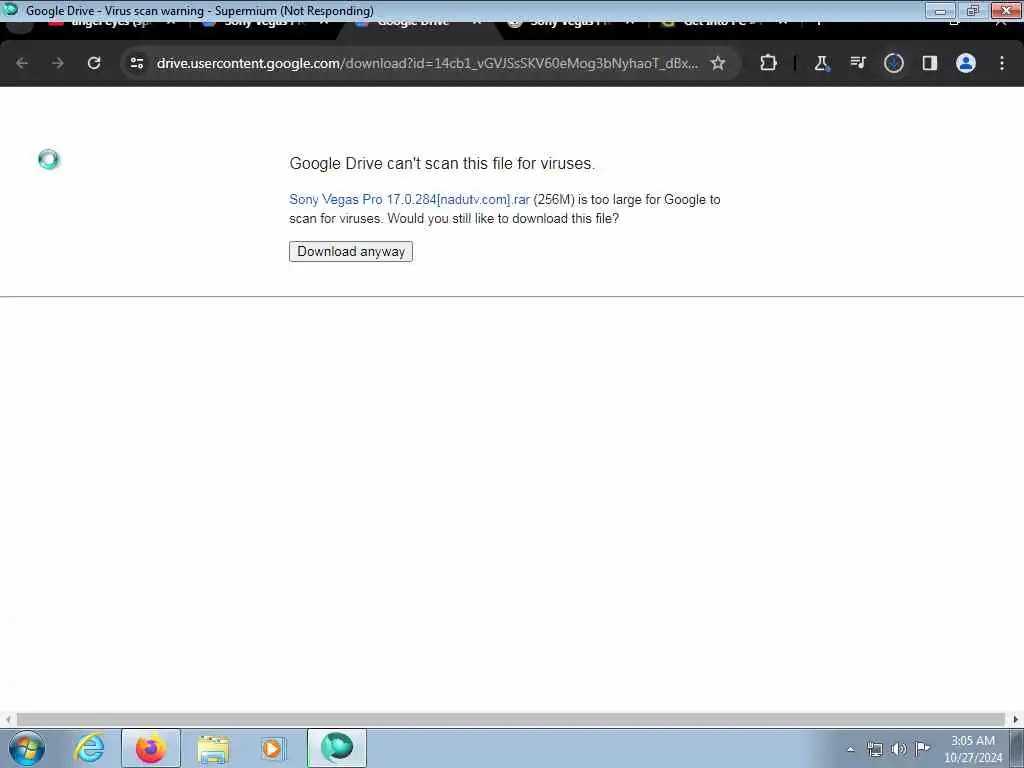Go forward to the next page
Screen dimensions: 1024x768
click(57, 63)
